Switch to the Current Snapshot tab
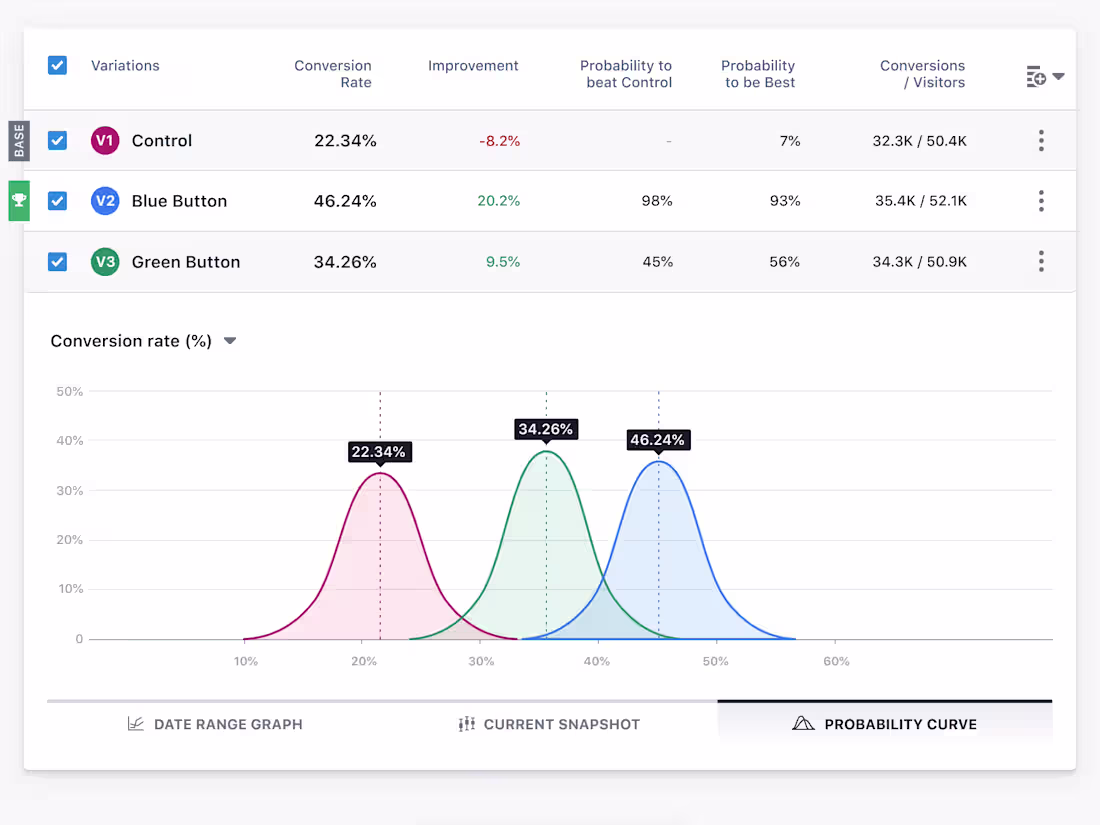This screenshot has height=825, width=1100. point(549,723)
